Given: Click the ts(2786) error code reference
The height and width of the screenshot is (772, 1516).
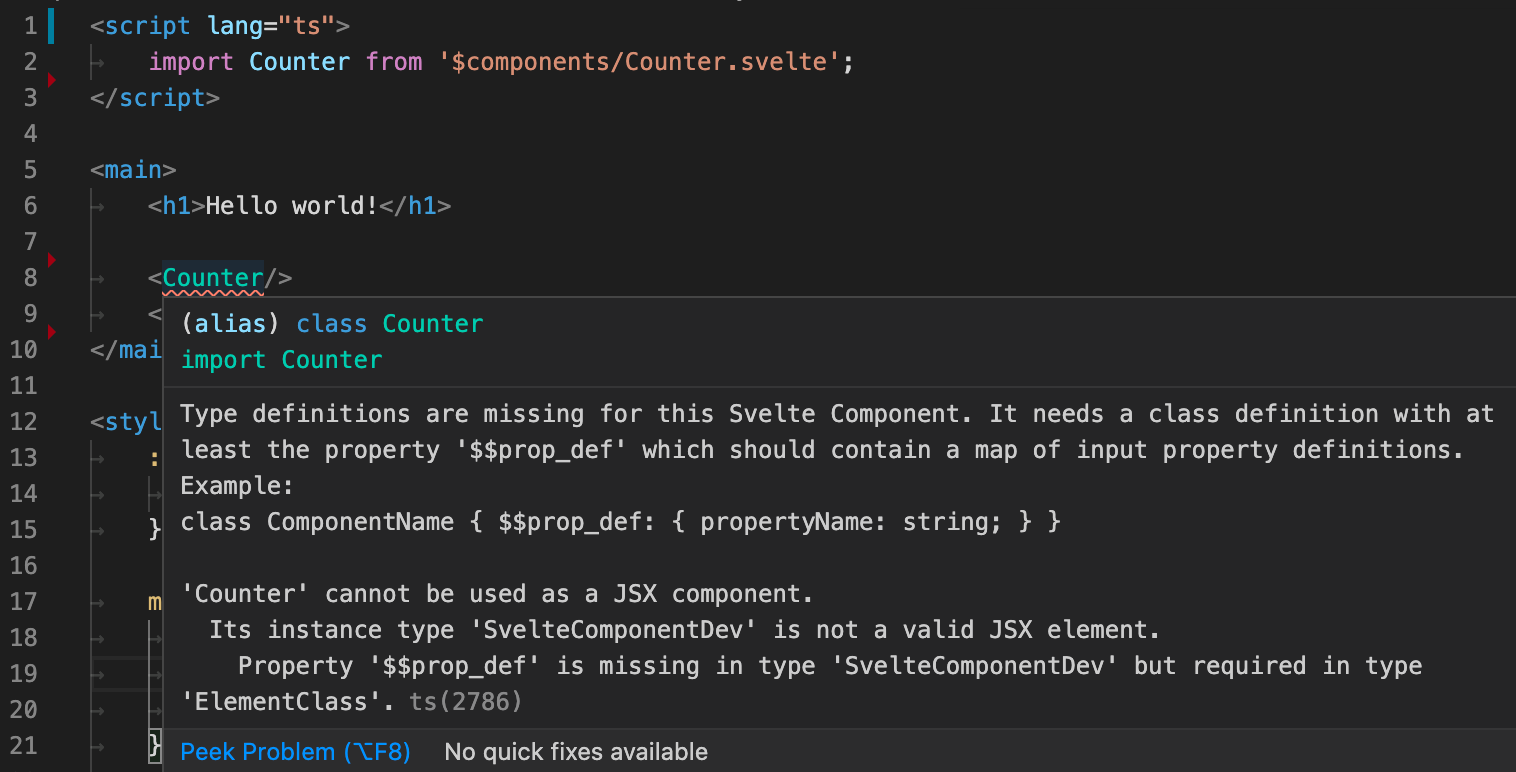Looking at the screenshot, I should [465, 701].
